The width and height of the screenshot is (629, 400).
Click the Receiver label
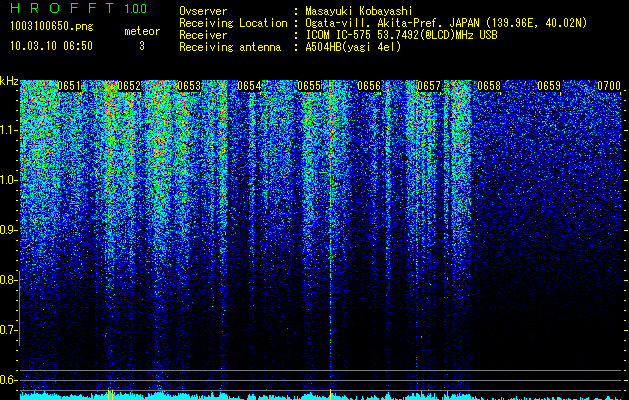click(203, 35)
